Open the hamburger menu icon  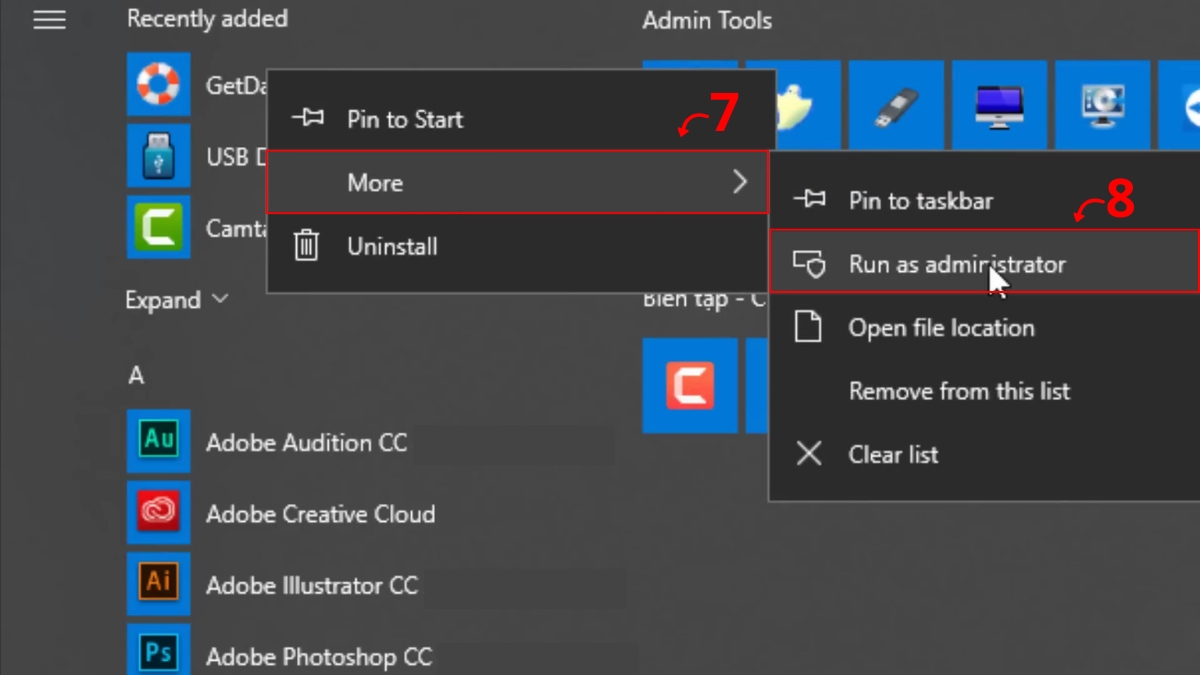(49, 20)
